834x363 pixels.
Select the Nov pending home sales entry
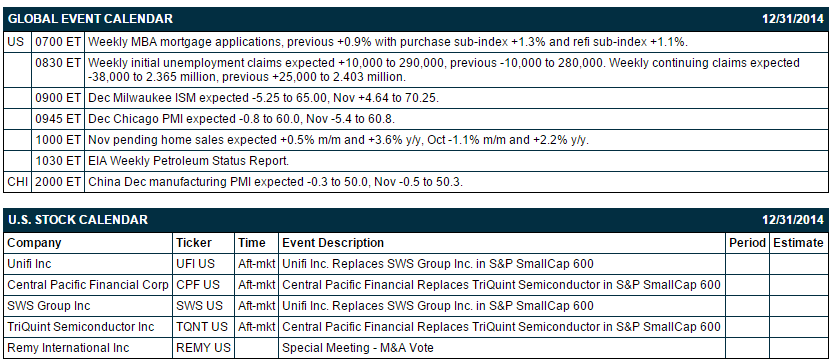pyautogui.click(x=338, y=140)
